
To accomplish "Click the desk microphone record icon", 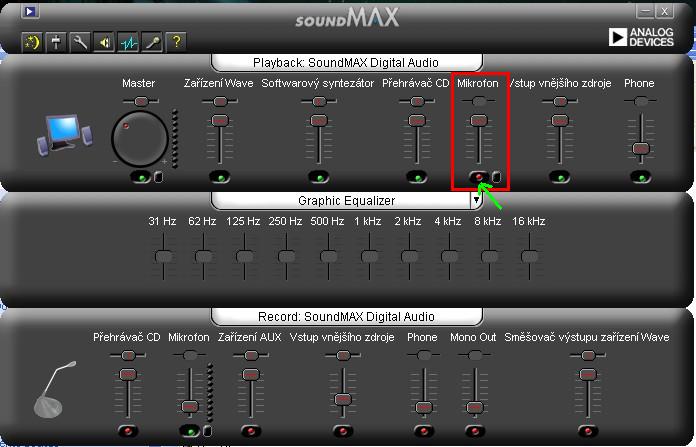I will (55, 389).
